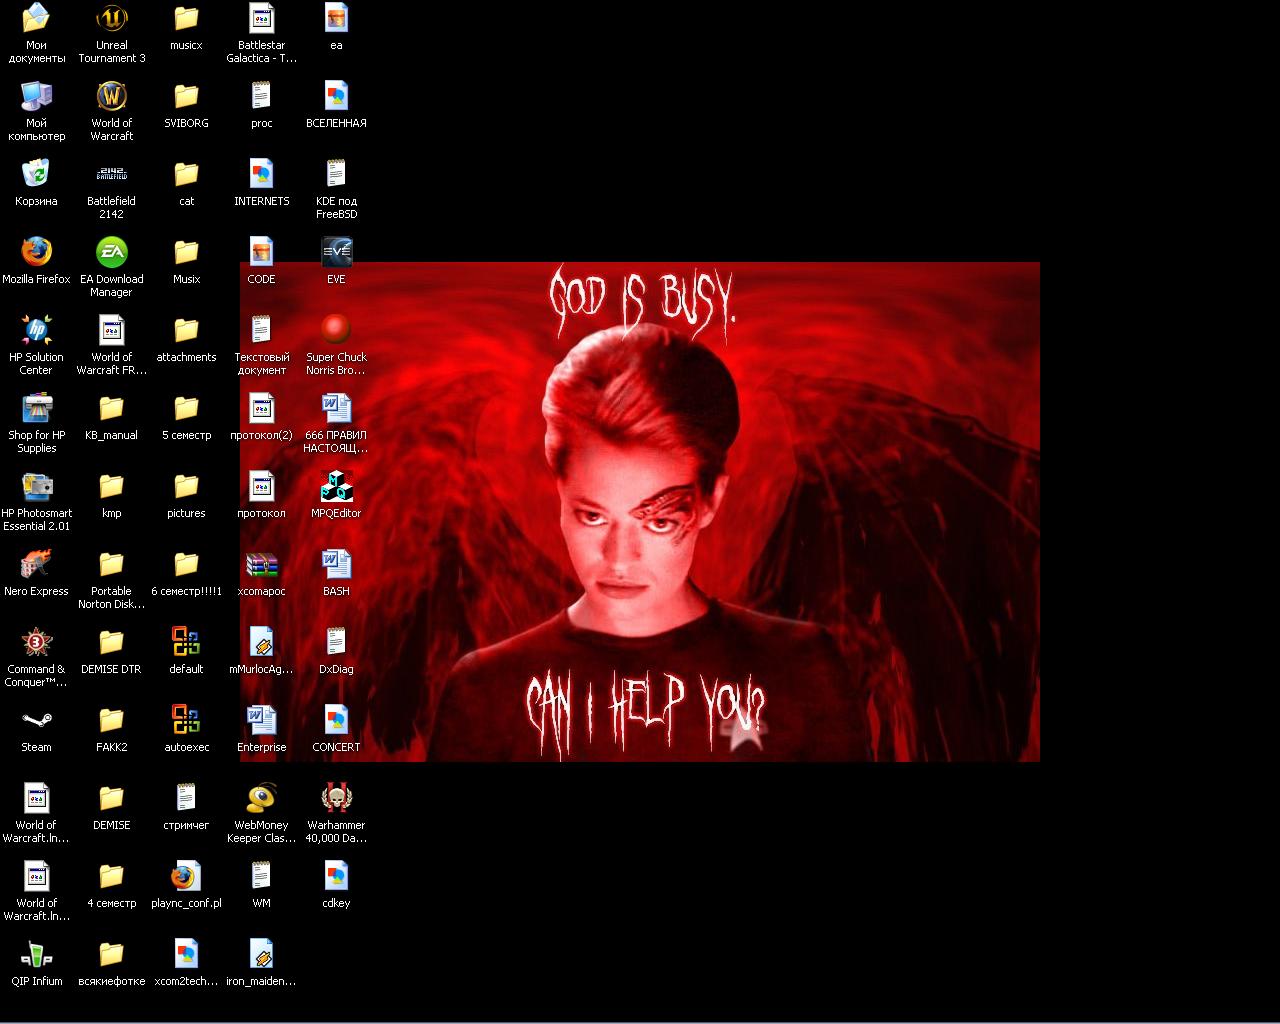Open the cat folder
Viewport: 1280px width, 1024px height.
point(186,174)
